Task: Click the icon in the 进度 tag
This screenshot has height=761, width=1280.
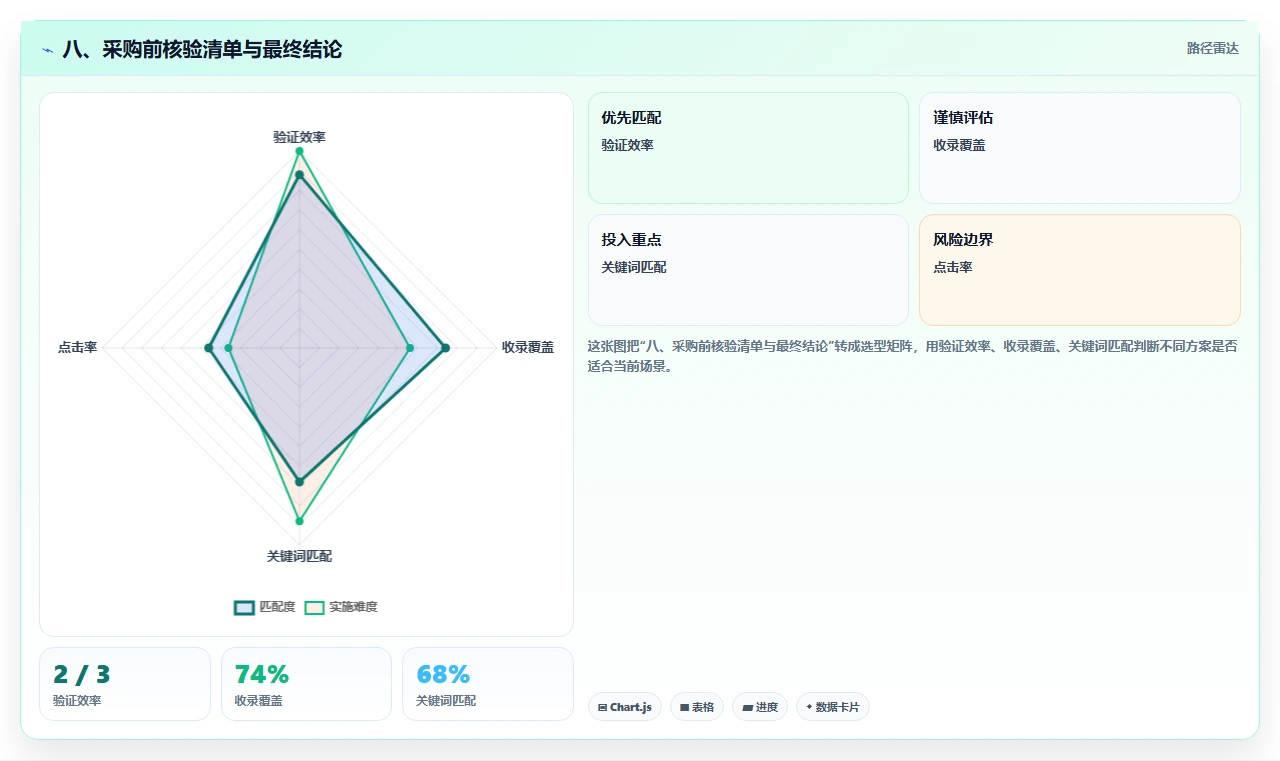Action: coord(747,707)
